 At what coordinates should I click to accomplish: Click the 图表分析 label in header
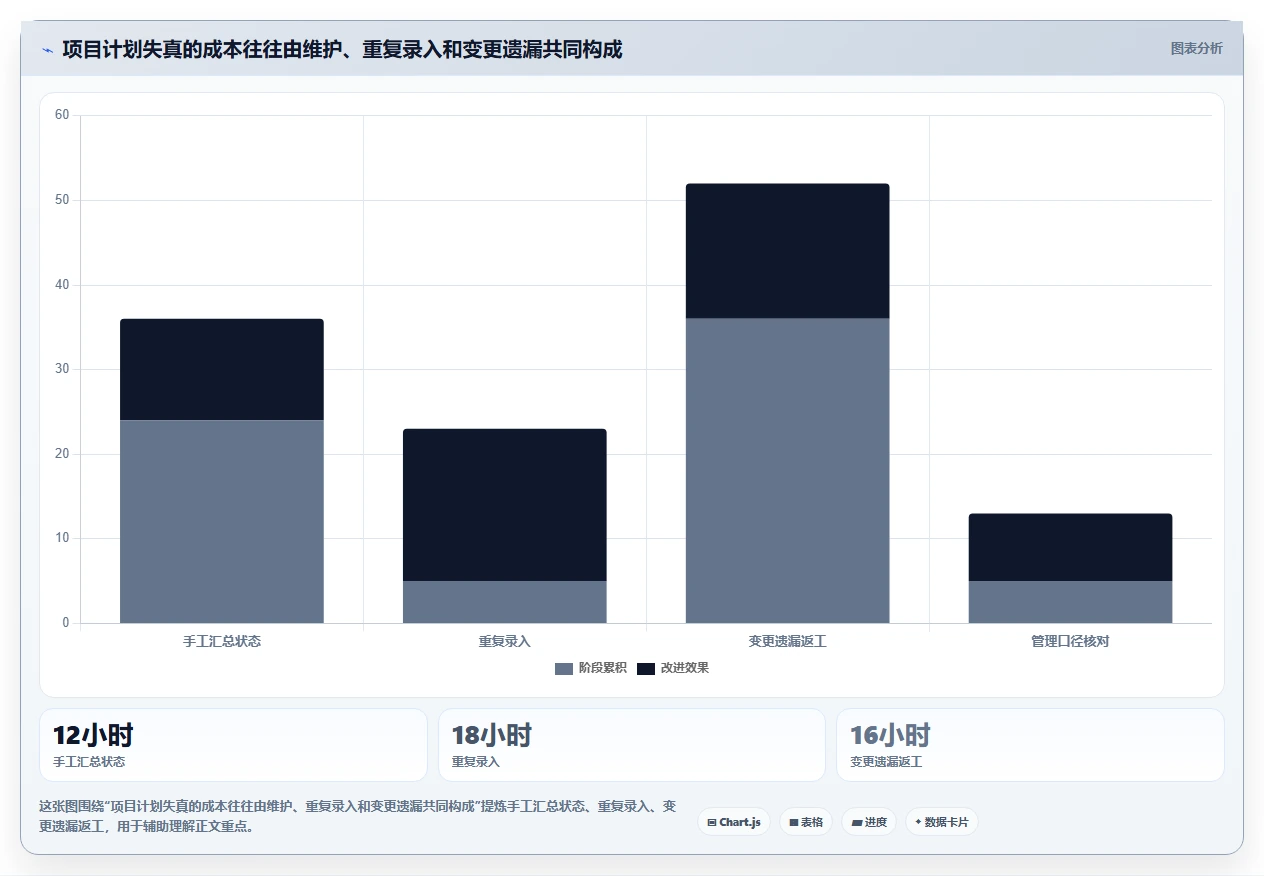pos(1196,48)
